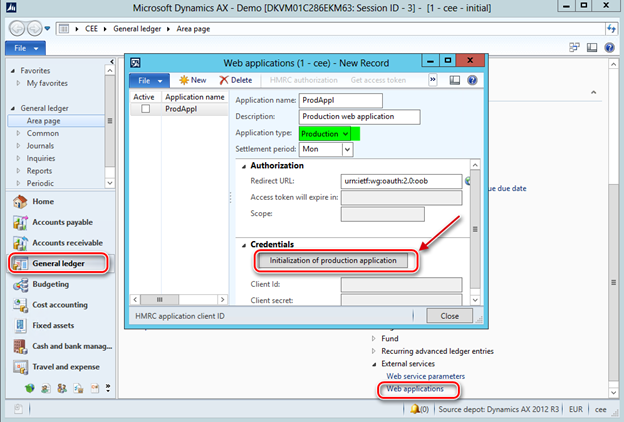Expand My favorites node
Image resolution: width=624 pixels, height=422 pixels.
tap(18, 83)
